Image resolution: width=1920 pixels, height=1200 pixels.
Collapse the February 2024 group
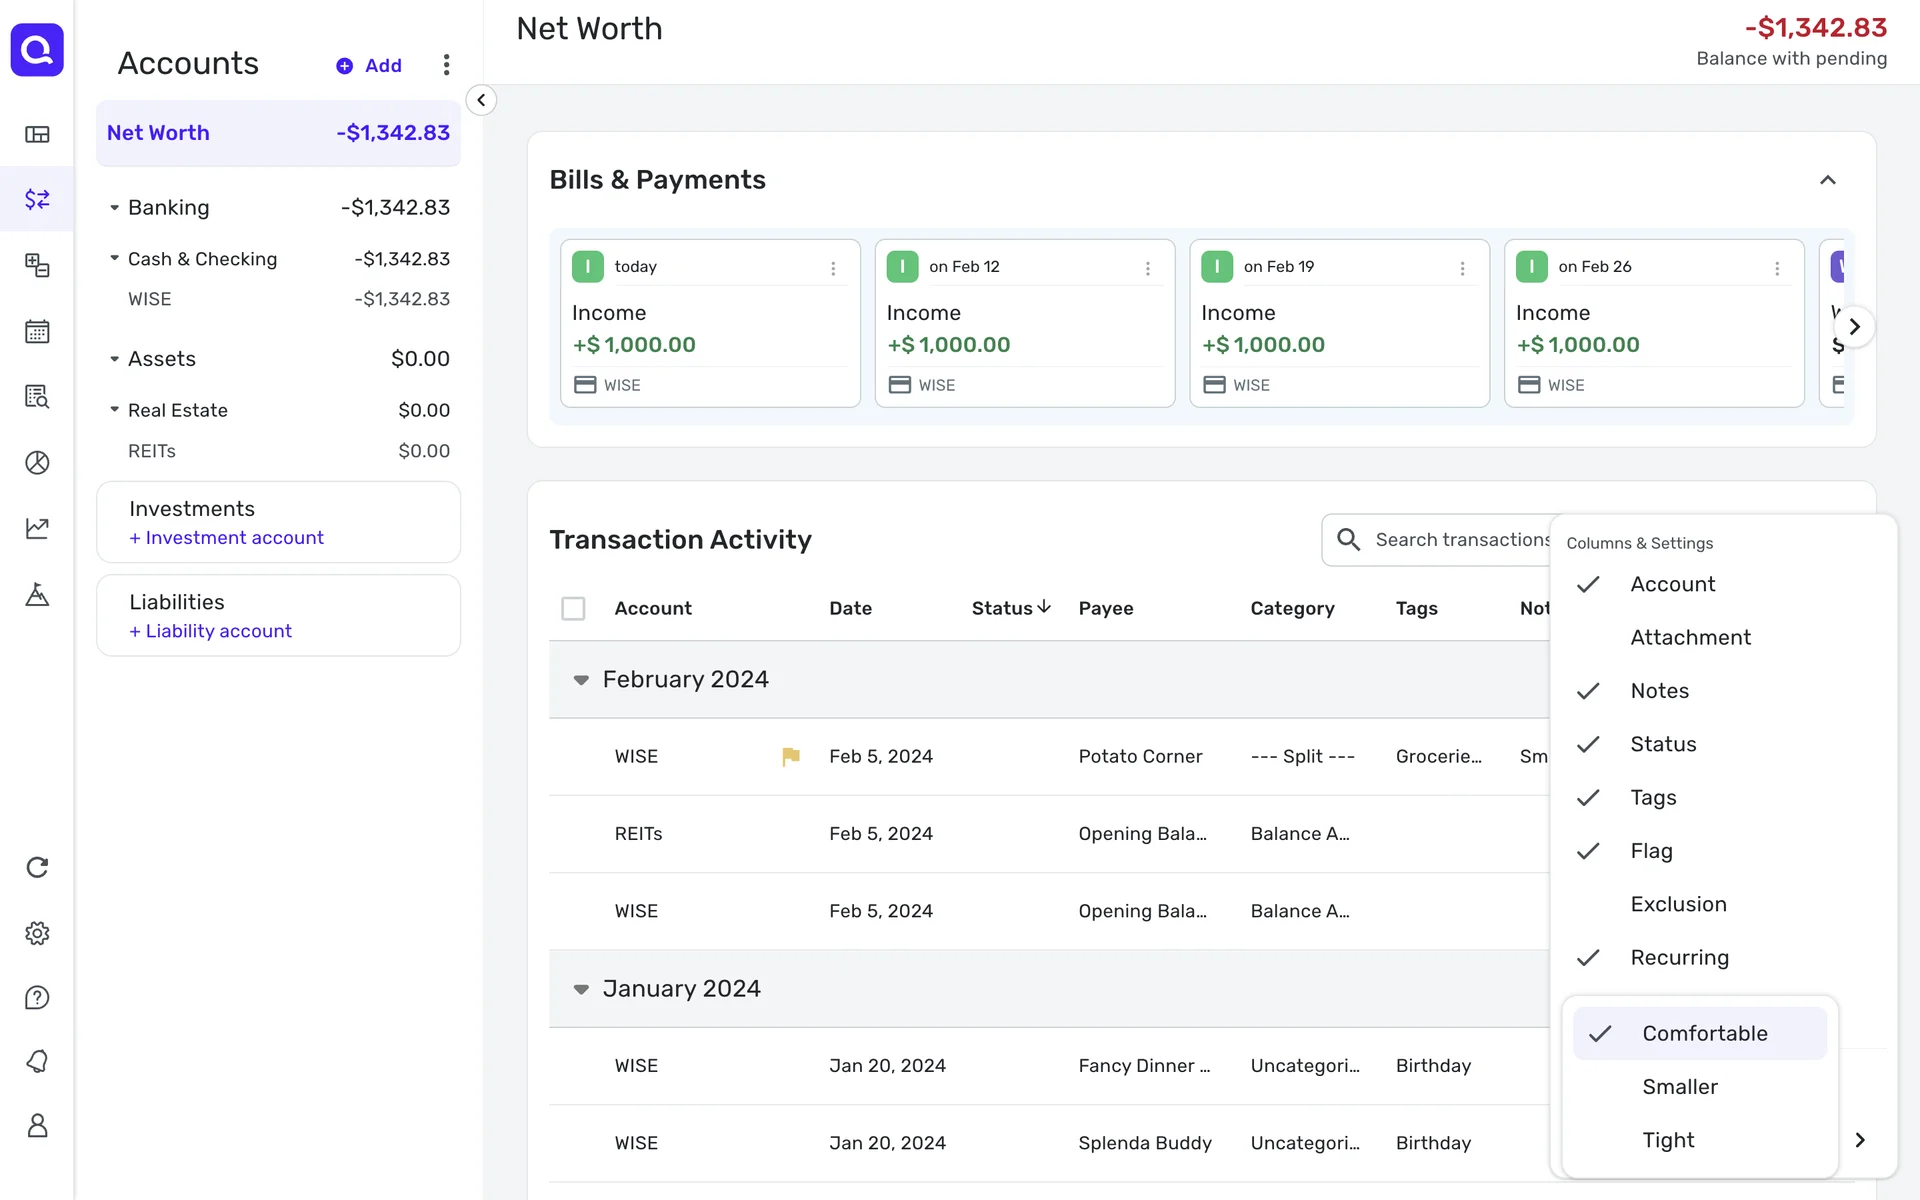581,680
